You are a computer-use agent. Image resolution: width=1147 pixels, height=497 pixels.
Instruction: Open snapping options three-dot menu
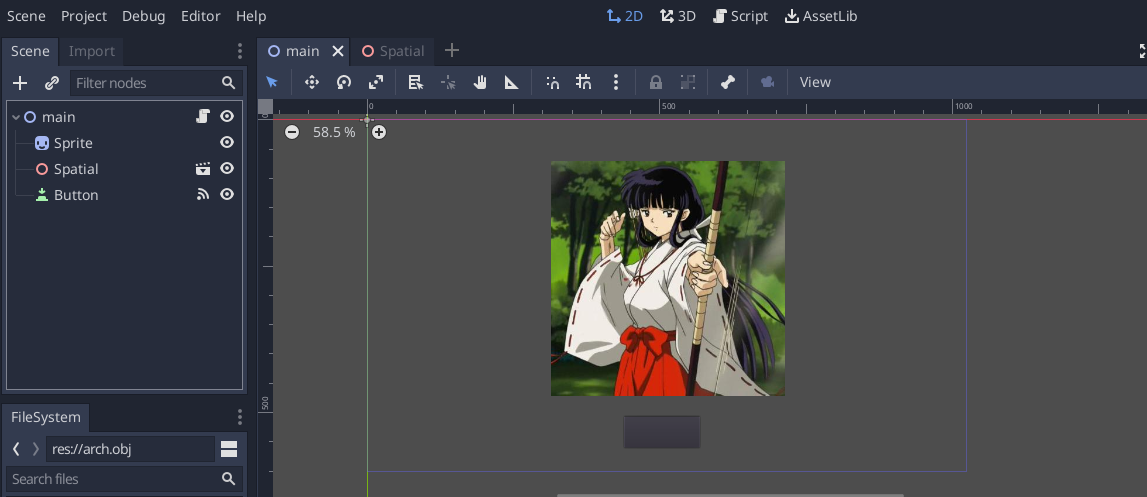point(616,82)
